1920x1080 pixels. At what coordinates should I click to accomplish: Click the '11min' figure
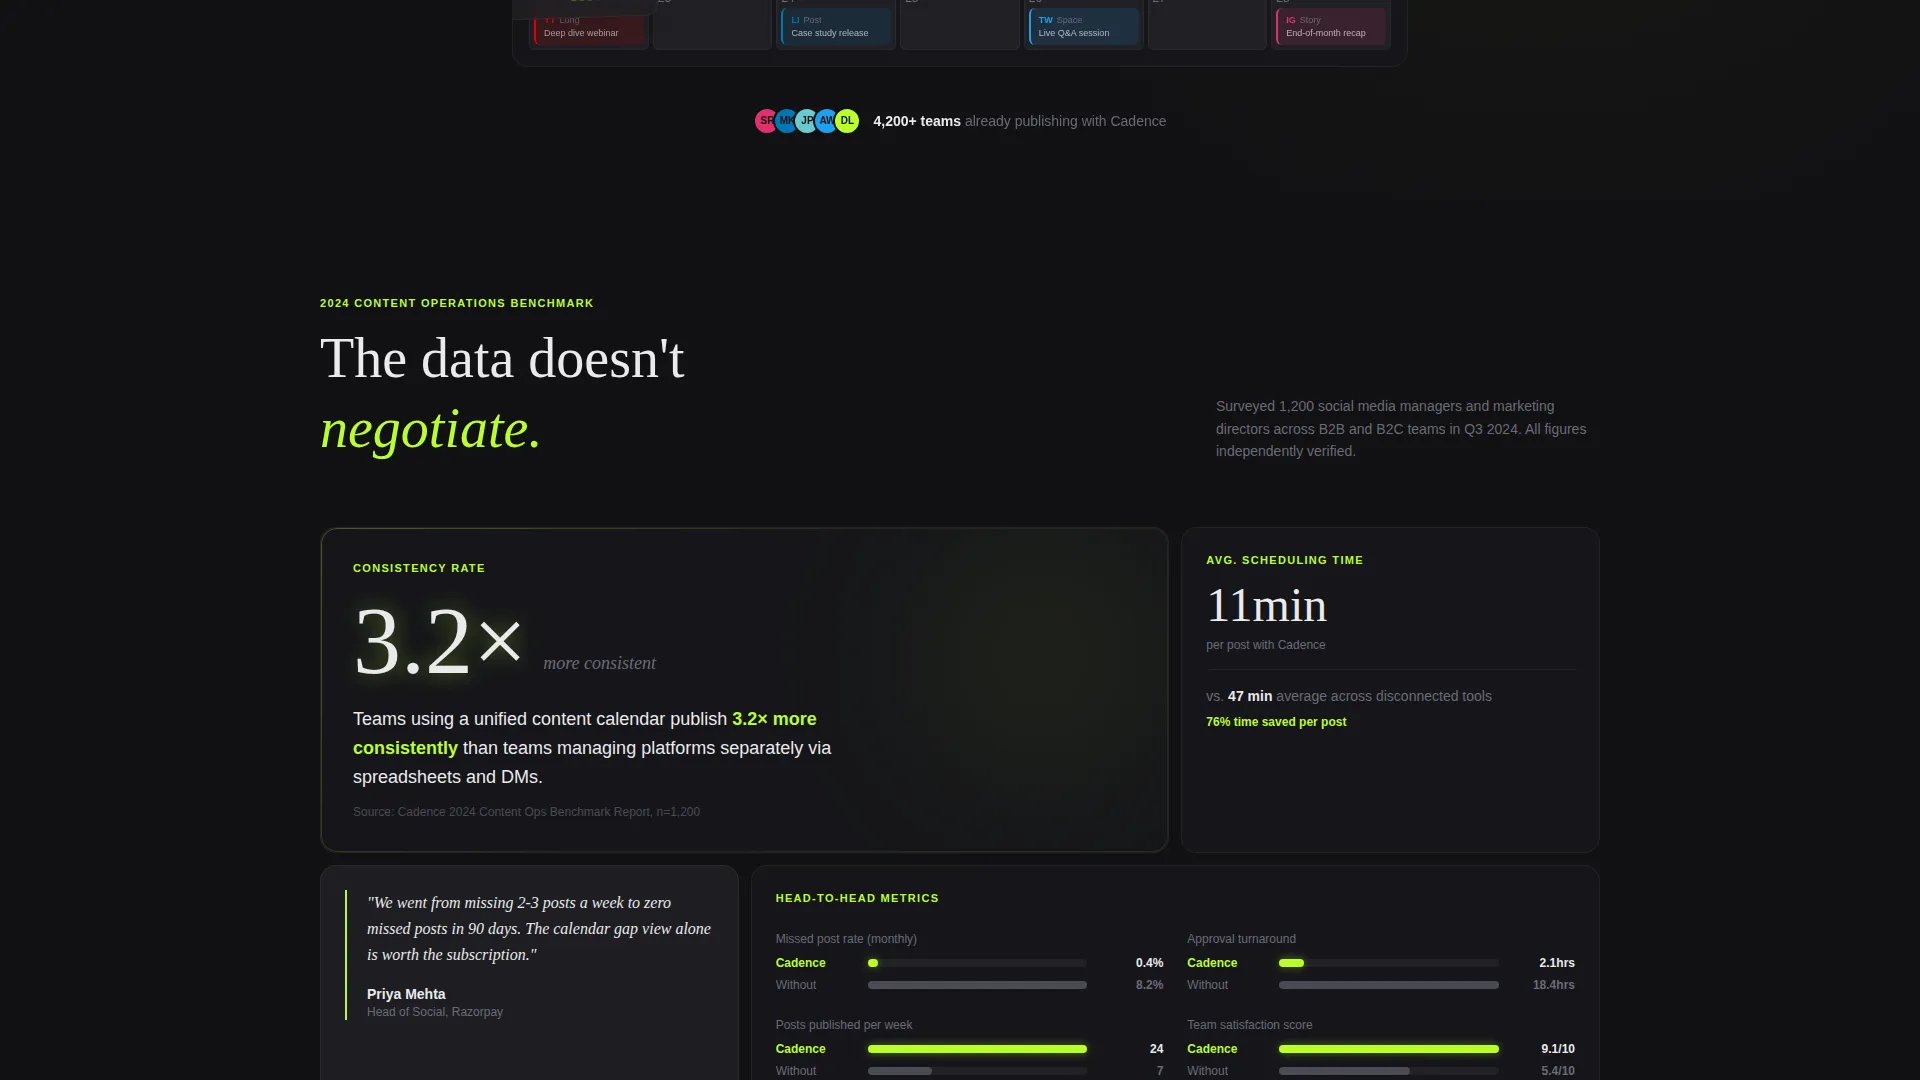[x=1266, y=606]
